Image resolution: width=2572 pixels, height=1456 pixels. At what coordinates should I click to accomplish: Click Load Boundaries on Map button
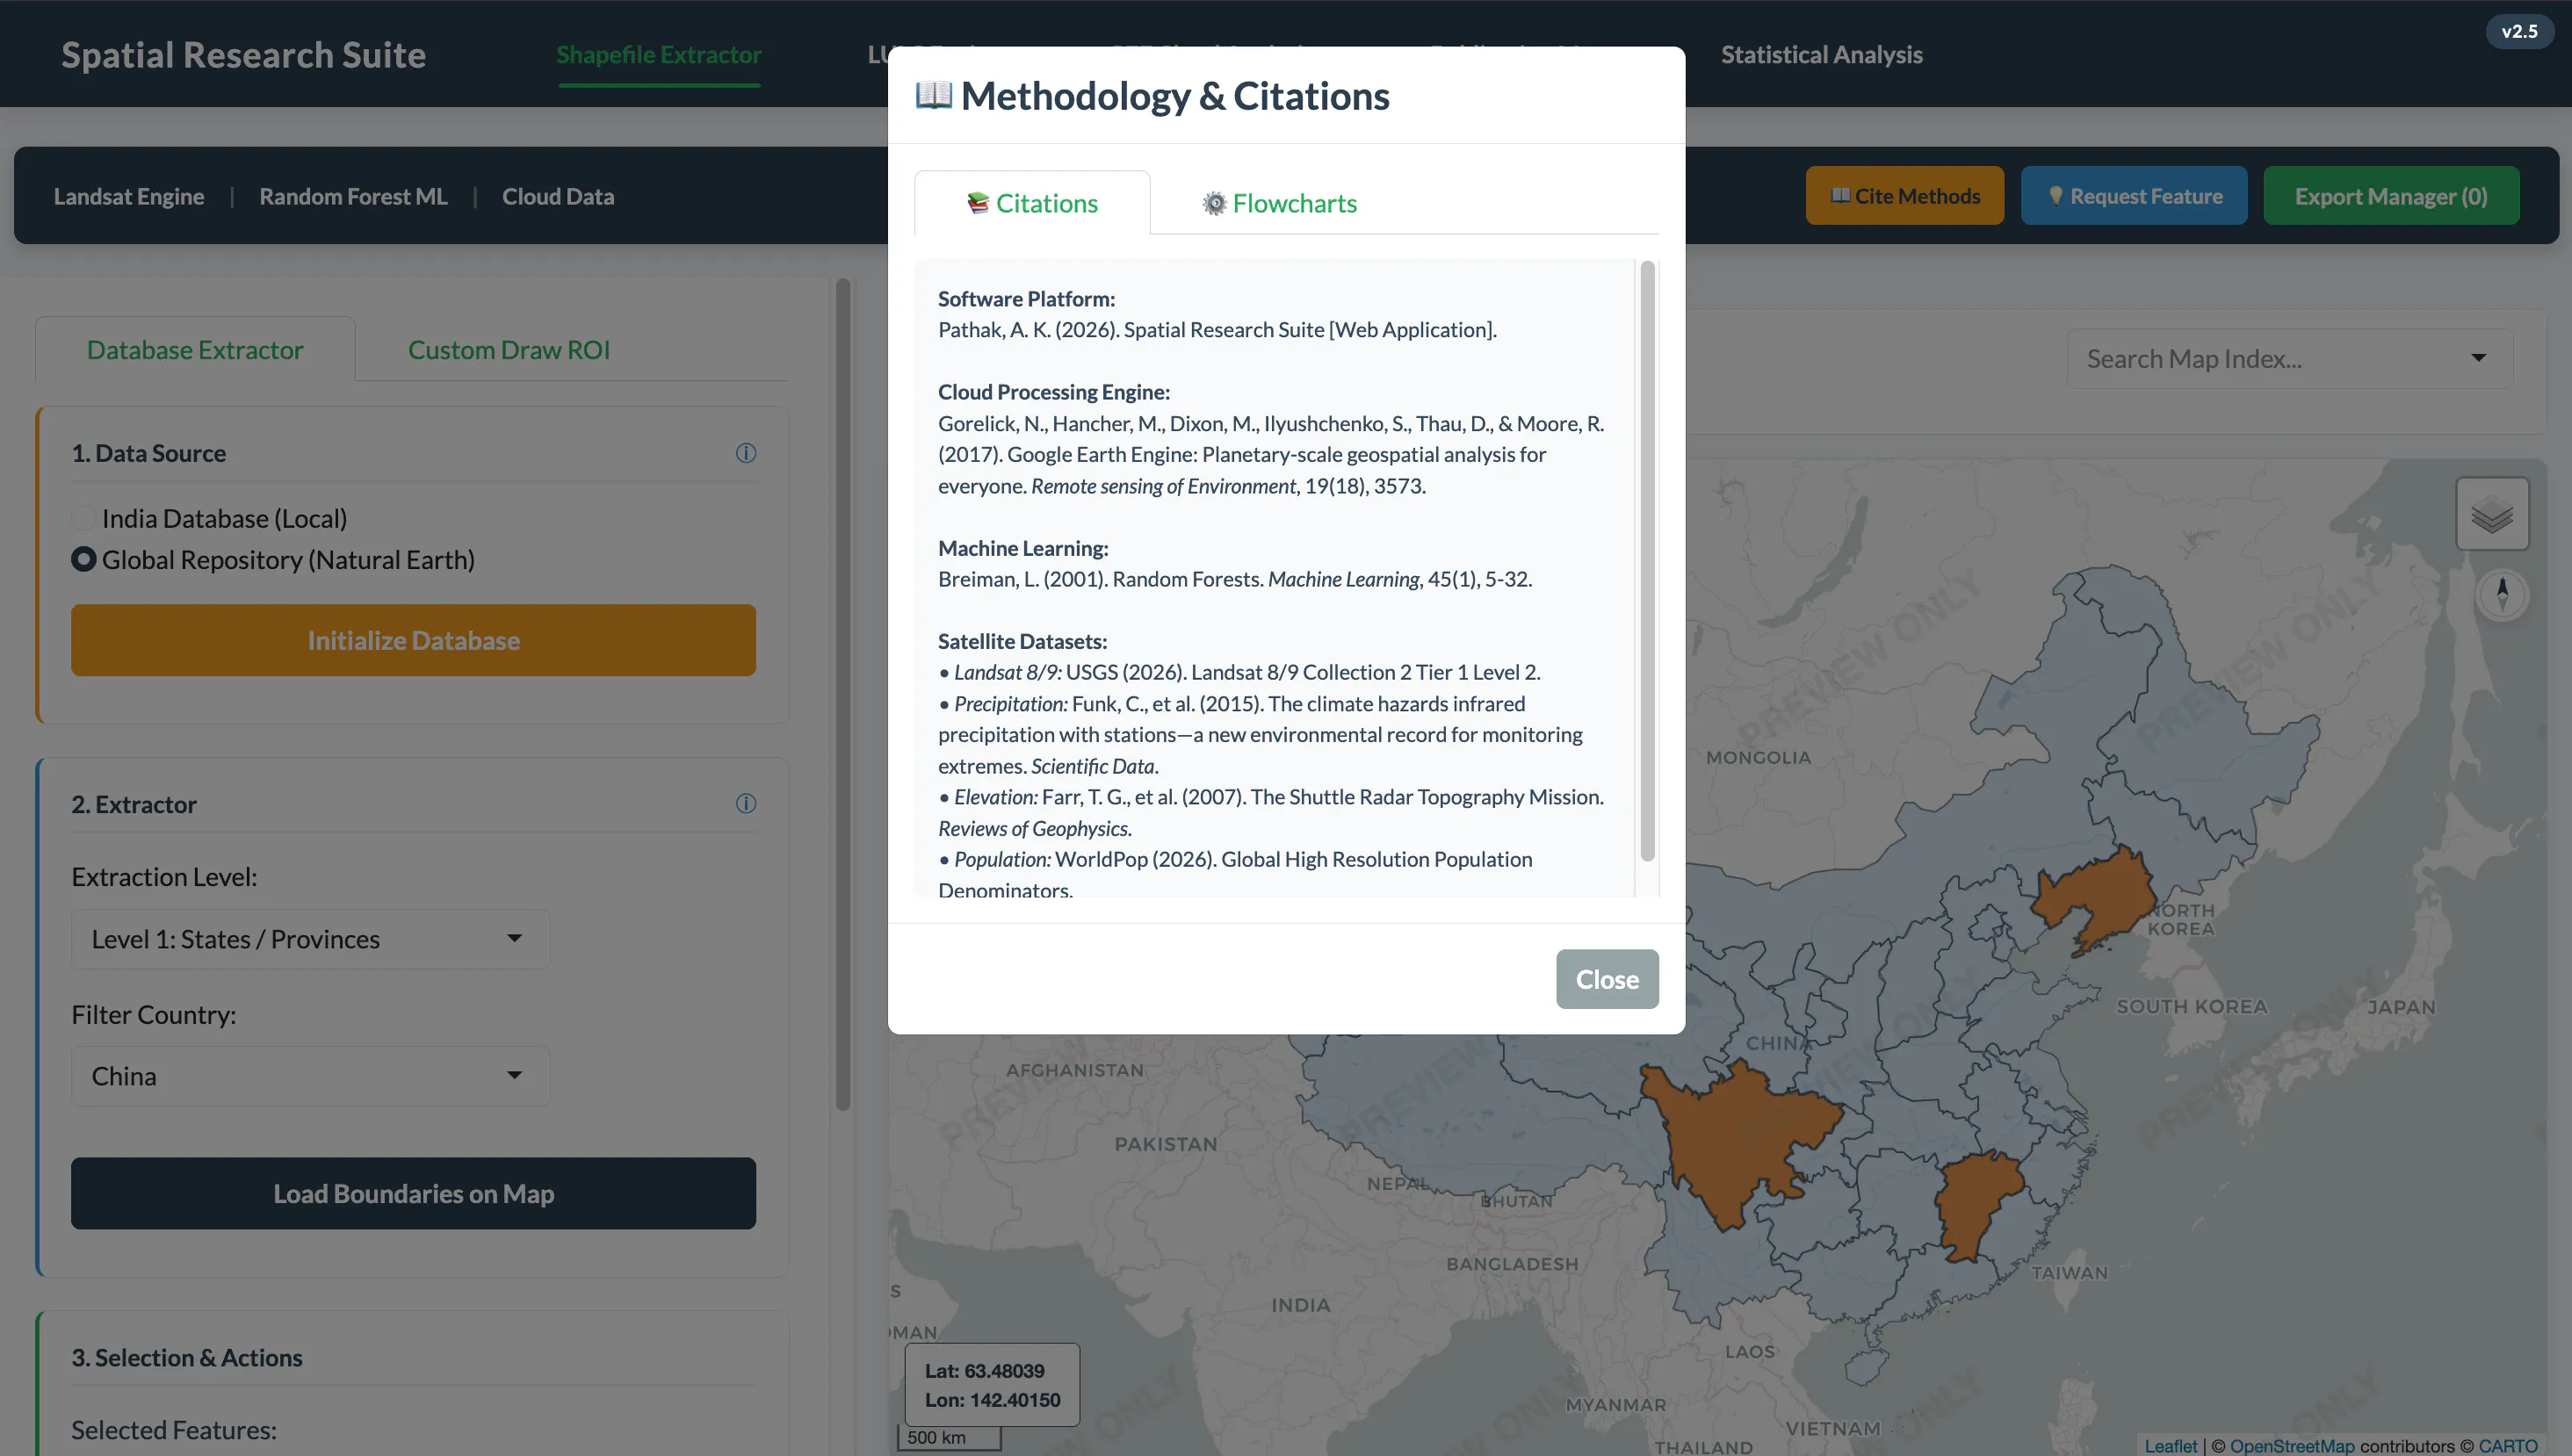pos(413,1193)
